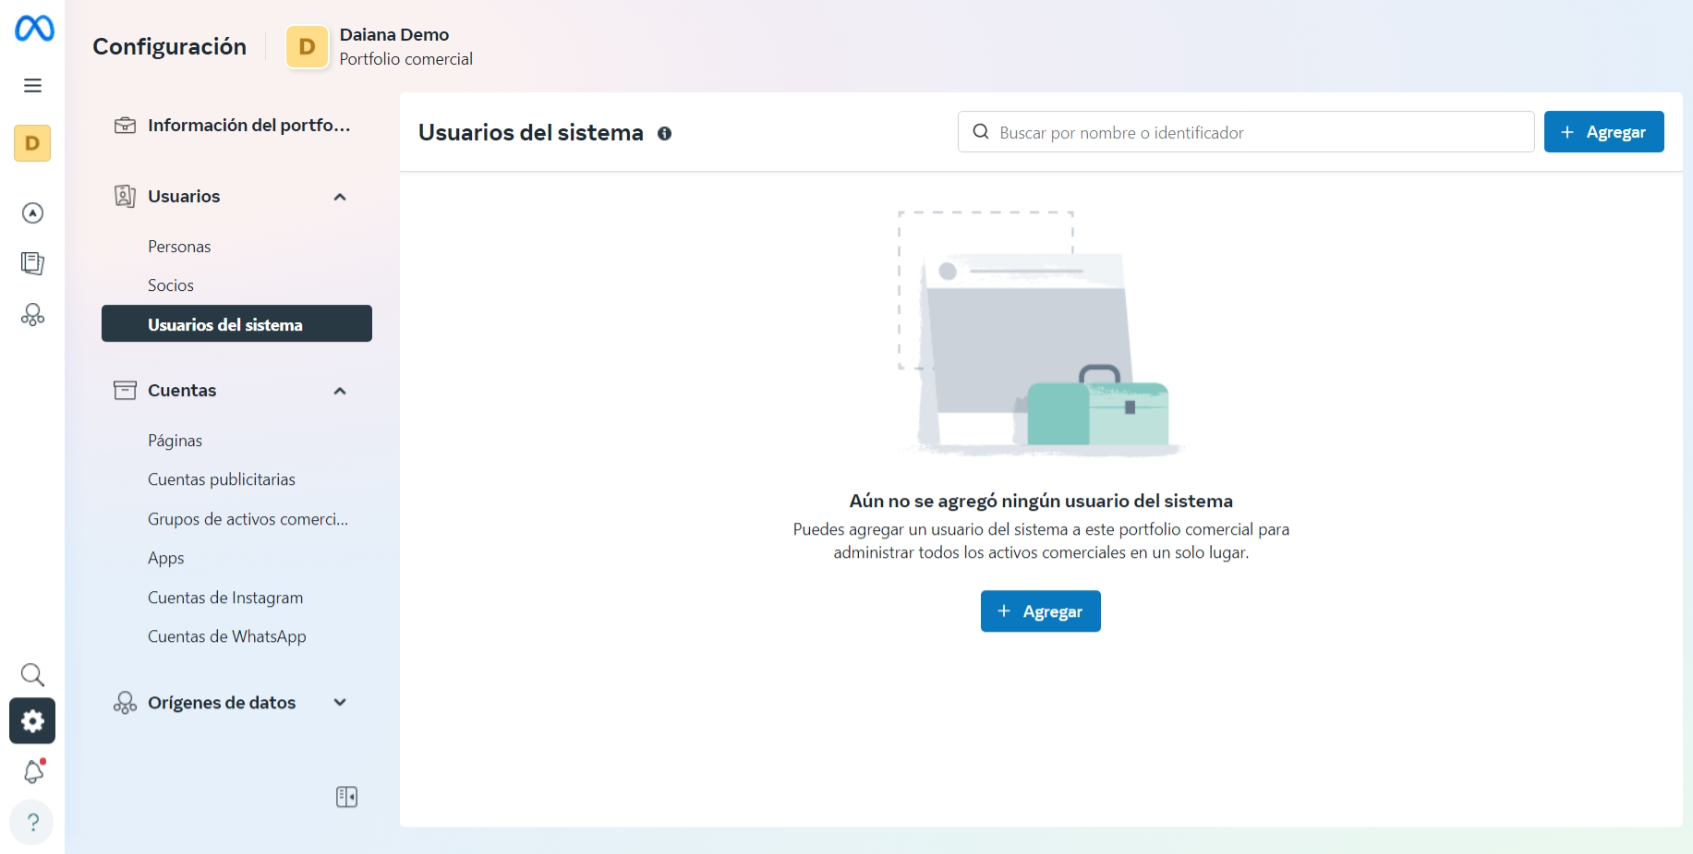Click the Meta logo icon
The image size is (1693, 854).
34,28
